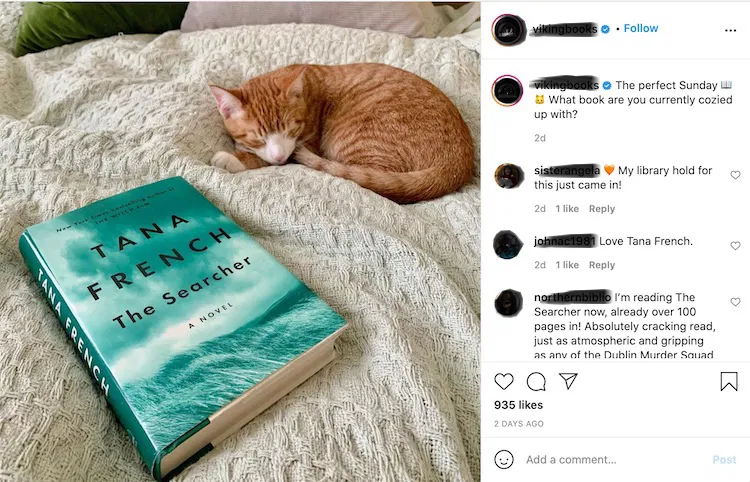This screenshot has height=482, width=750.
Task: Open the three-dot more options menu
Action: pyautogui.click(x=730, y=30)
